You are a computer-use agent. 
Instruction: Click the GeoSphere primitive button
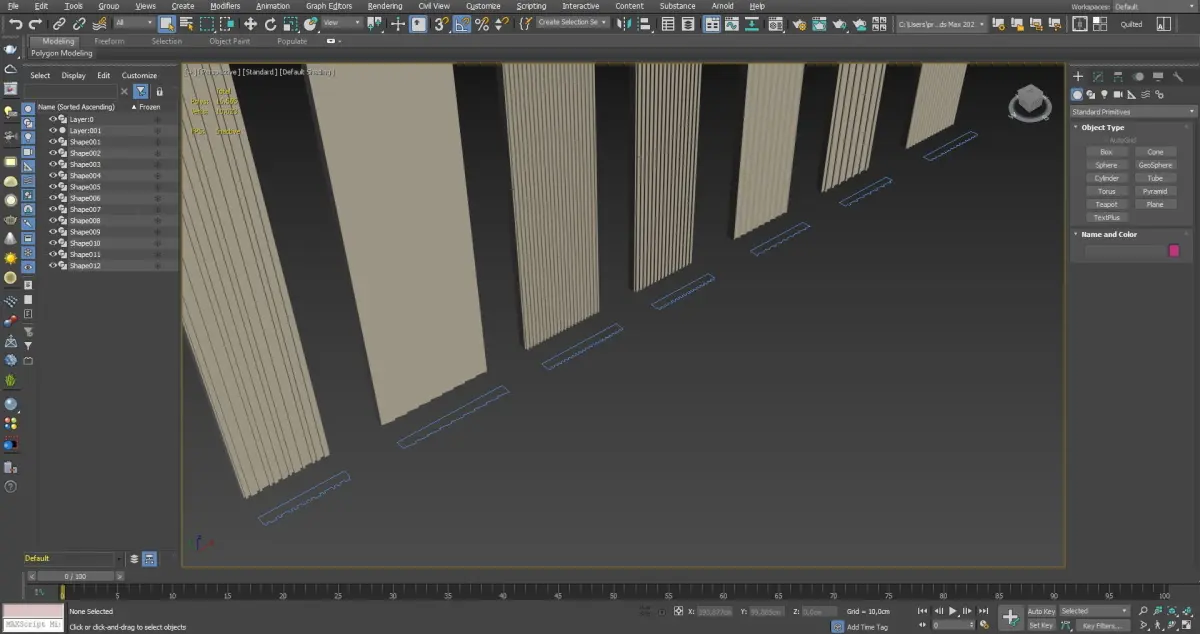click(1155, 165)
